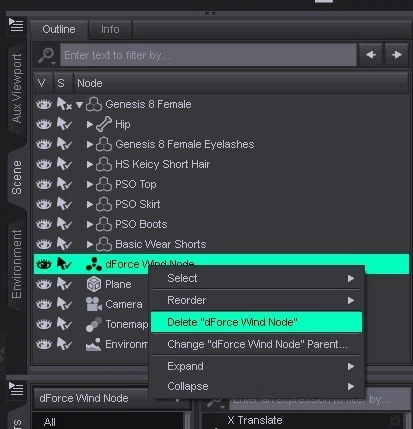
Task: Click the next arrow beside the filter field
Action: point(397,55)
